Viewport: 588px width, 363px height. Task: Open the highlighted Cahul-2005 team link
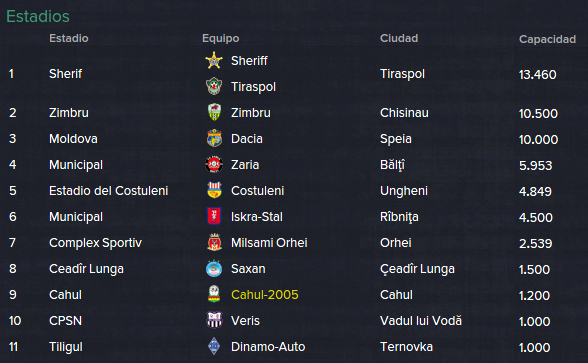pyautogui.click(x=265, y=295)
